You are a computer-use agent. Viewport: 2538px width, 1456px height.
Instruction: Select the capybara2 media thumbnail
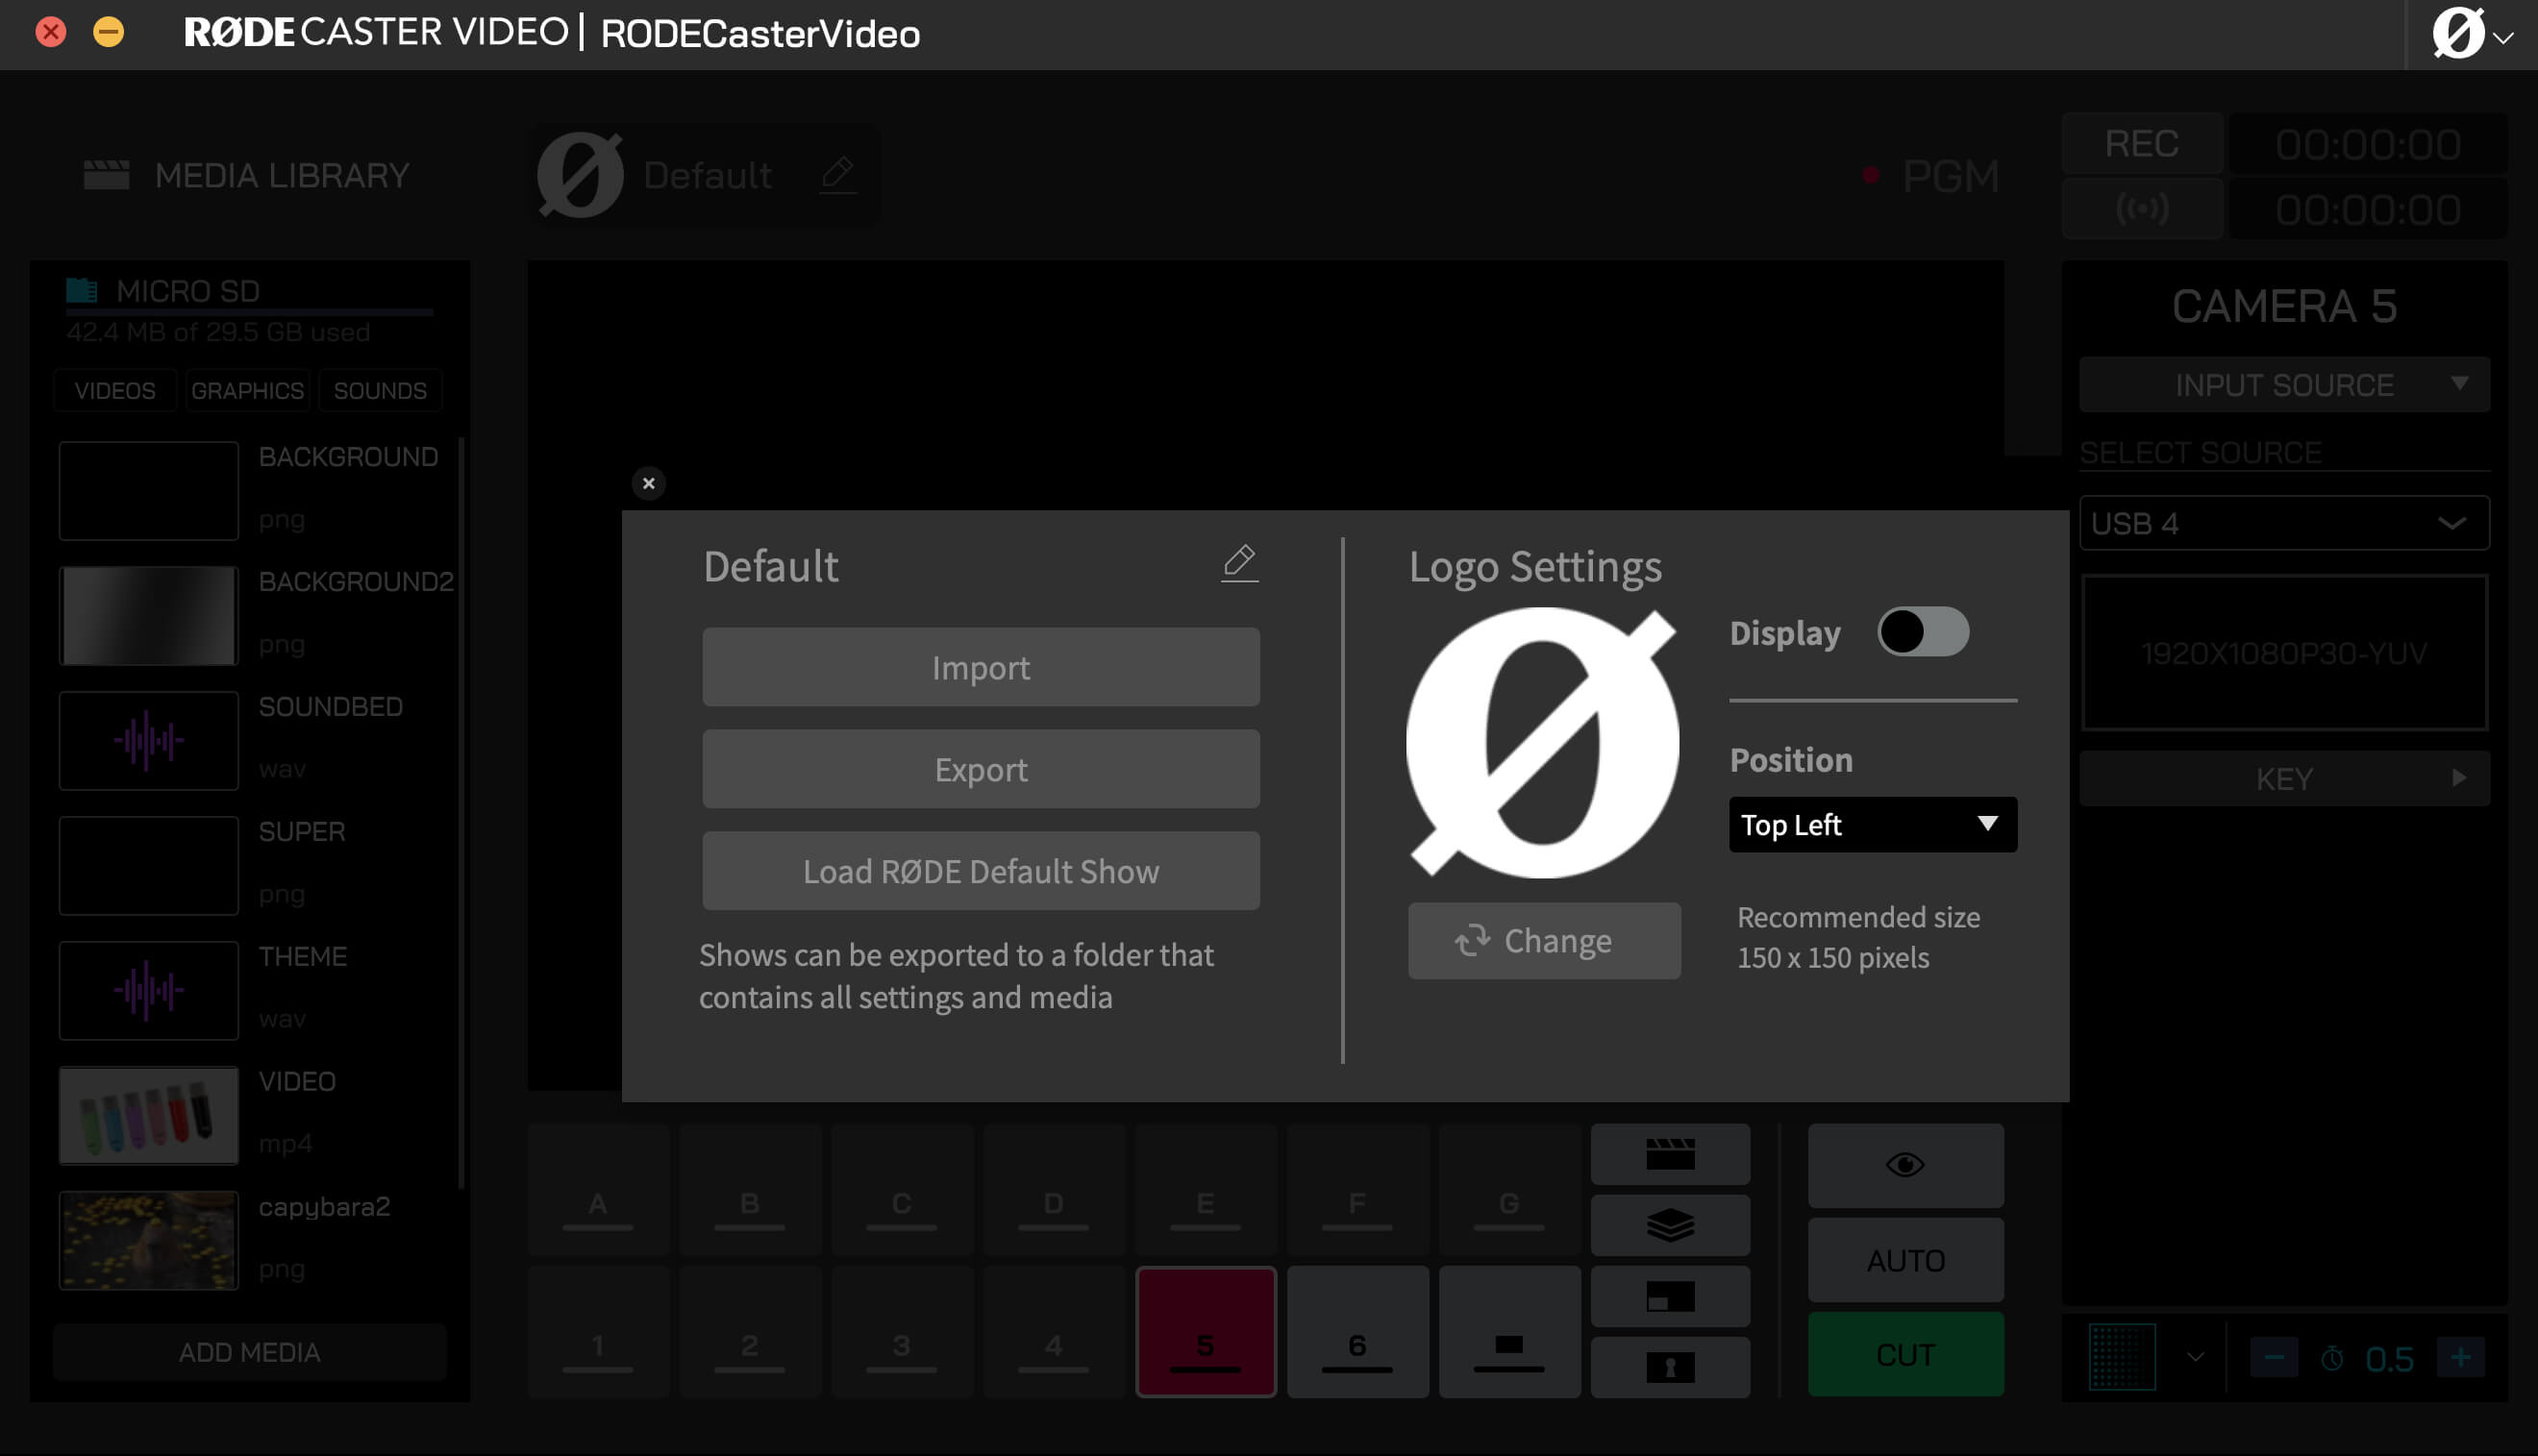click(149, 1240)
